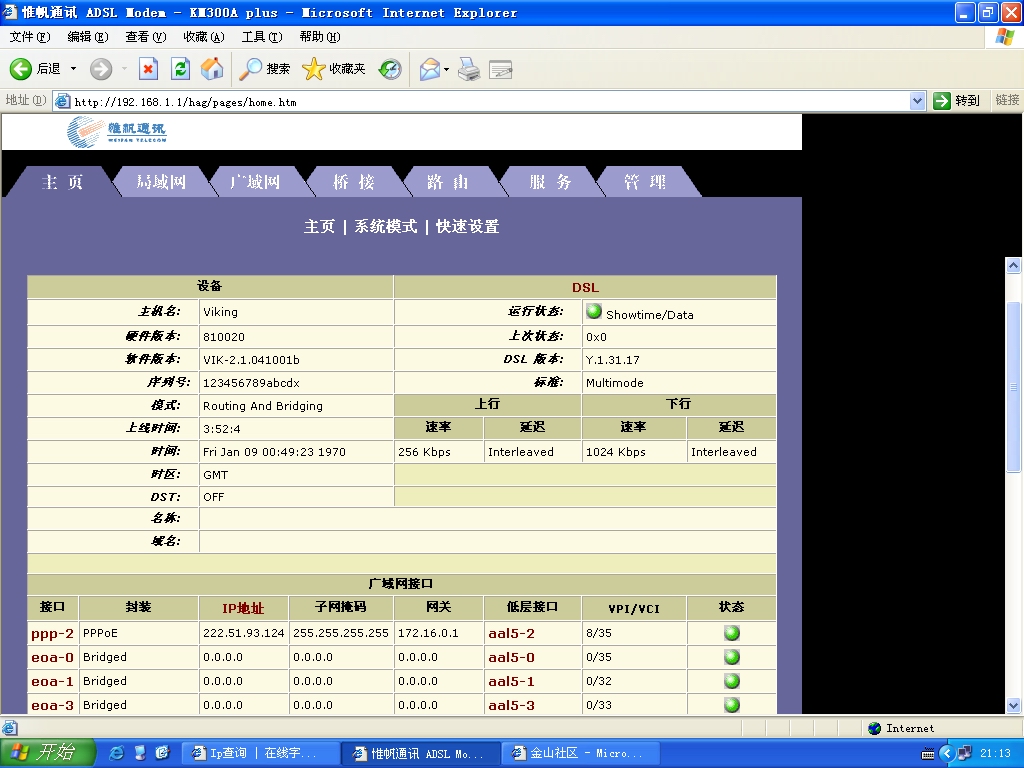Image resolution: width=1024 pixels, height=768 pixels.
Task: Click the 转到 Go button
Action: [x=957, y=101]
